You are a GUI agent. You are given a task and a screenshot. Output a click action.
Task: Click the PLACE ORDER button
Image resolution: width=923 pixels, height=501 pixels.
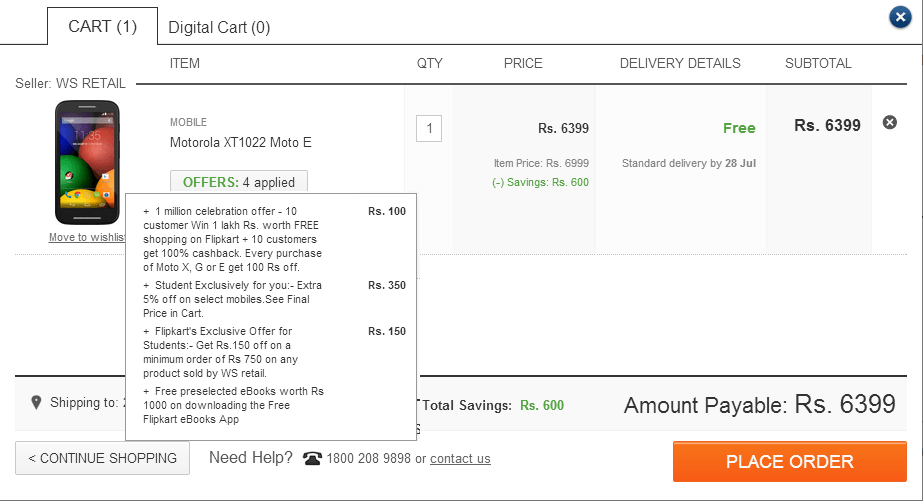coord(789,462)
